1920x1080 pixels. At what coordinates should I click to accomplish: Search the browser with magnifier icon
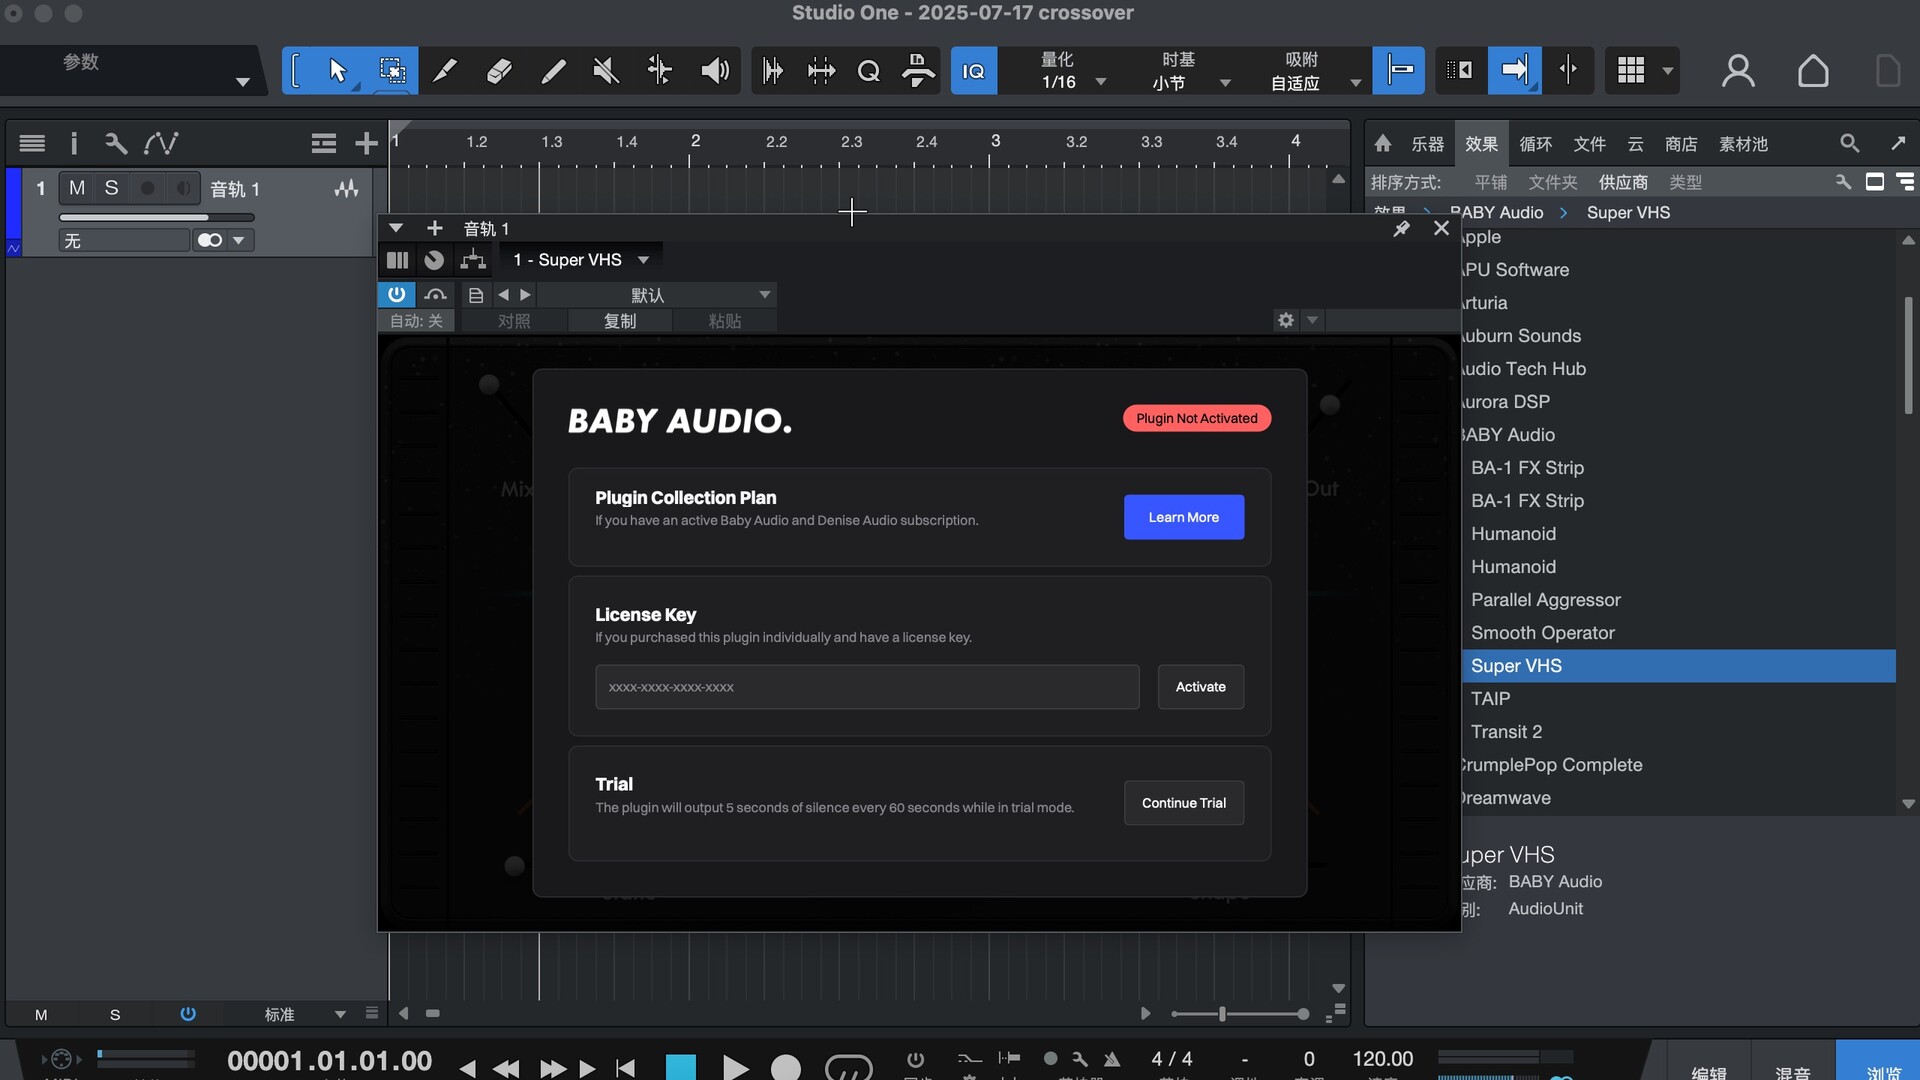(1850, 144)
